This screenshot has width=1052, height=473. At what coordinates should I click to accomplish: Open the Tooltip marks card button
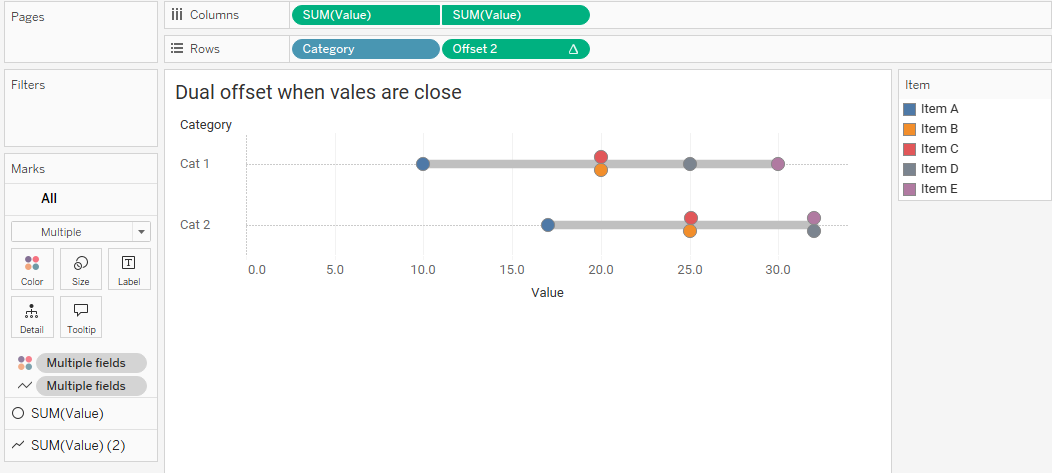pyautogui.click(x=81, y=317)
